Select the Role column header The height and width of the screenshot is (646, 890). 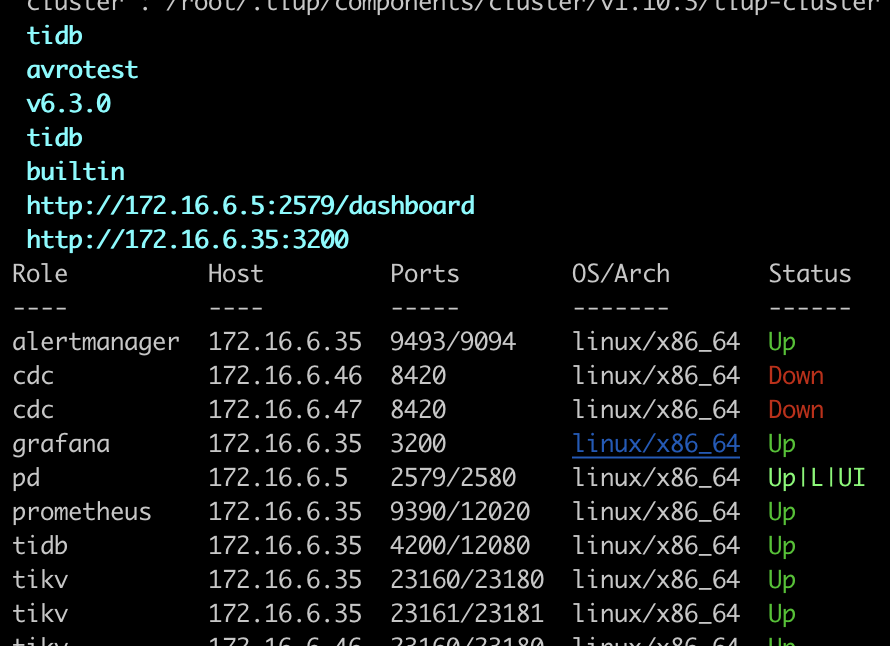[x=39, y=273]
